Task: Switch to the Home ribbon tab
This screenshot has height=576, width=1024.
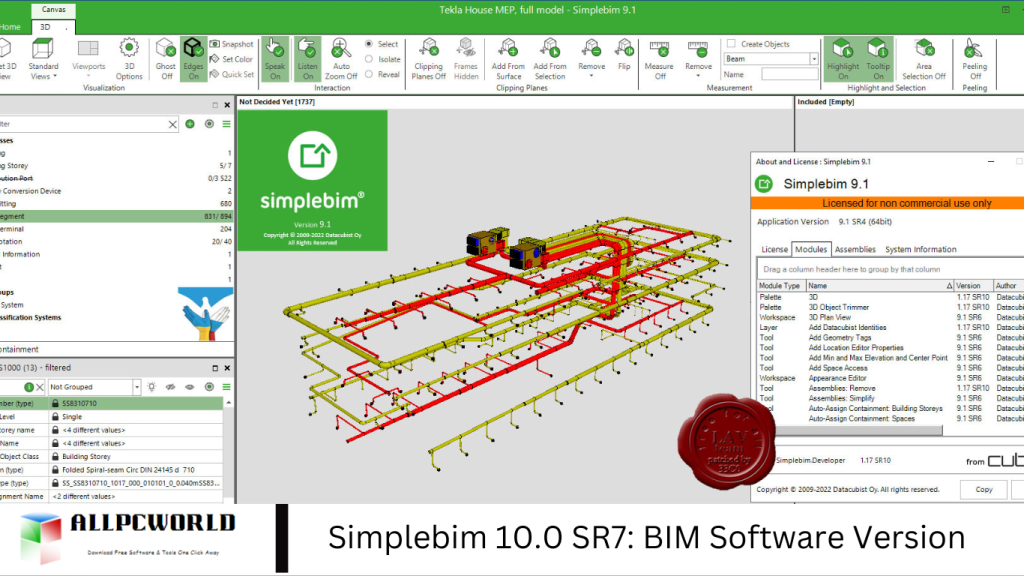Action: (x=10, y=27)
